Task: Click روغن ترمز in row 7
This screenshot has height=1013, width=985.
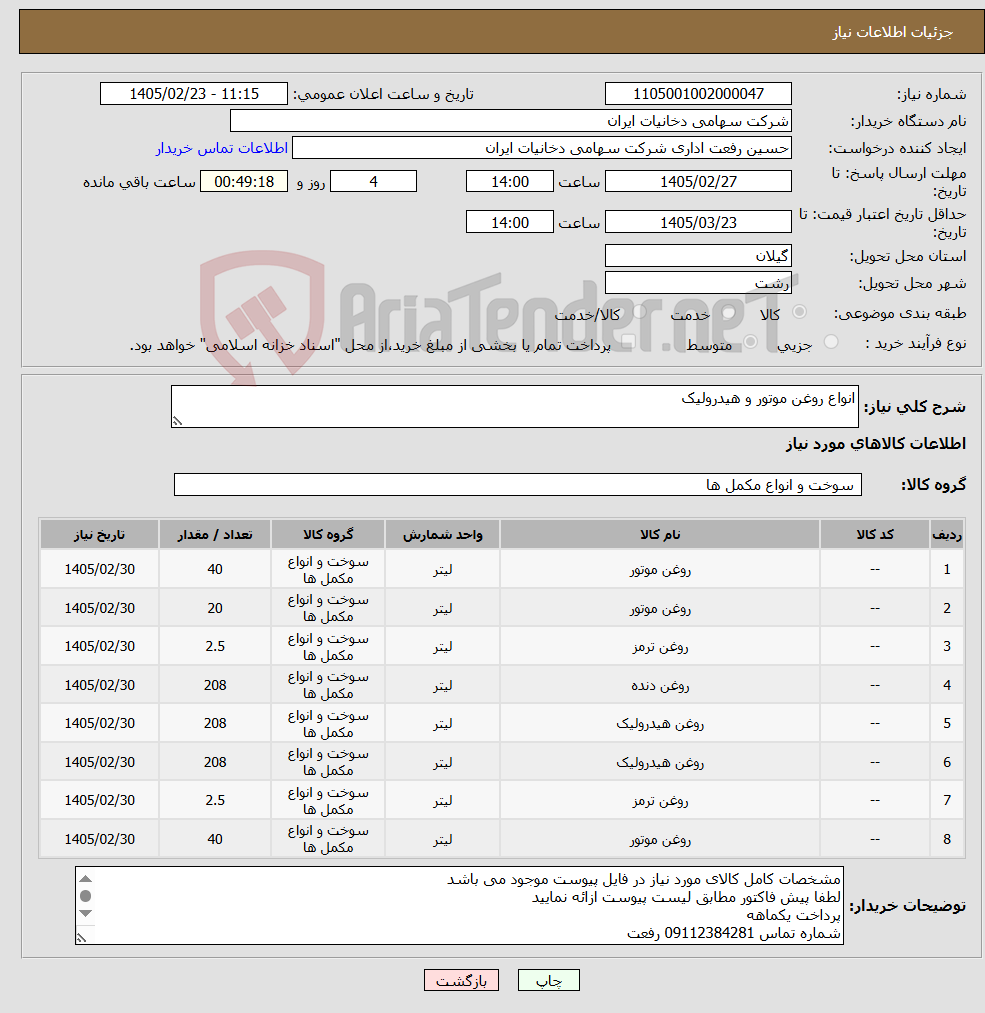Action: [x=660, y=800]
